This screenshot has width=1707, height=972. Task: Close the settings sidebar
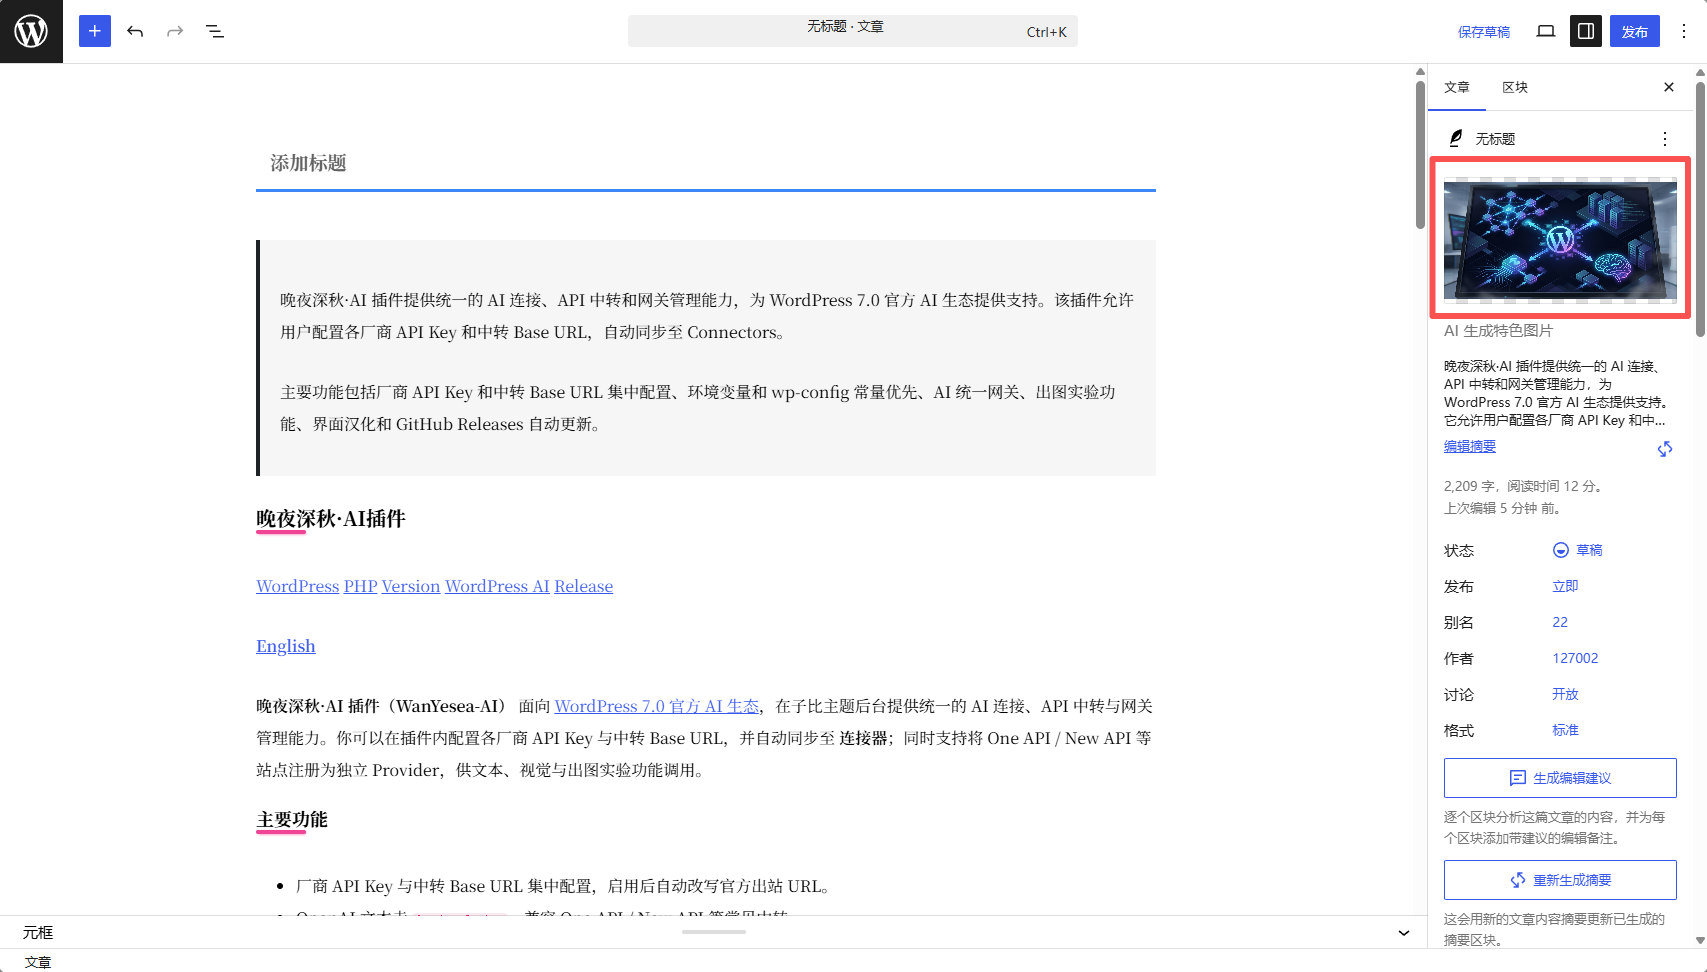pyautogui.click(x=1669, y=87)
